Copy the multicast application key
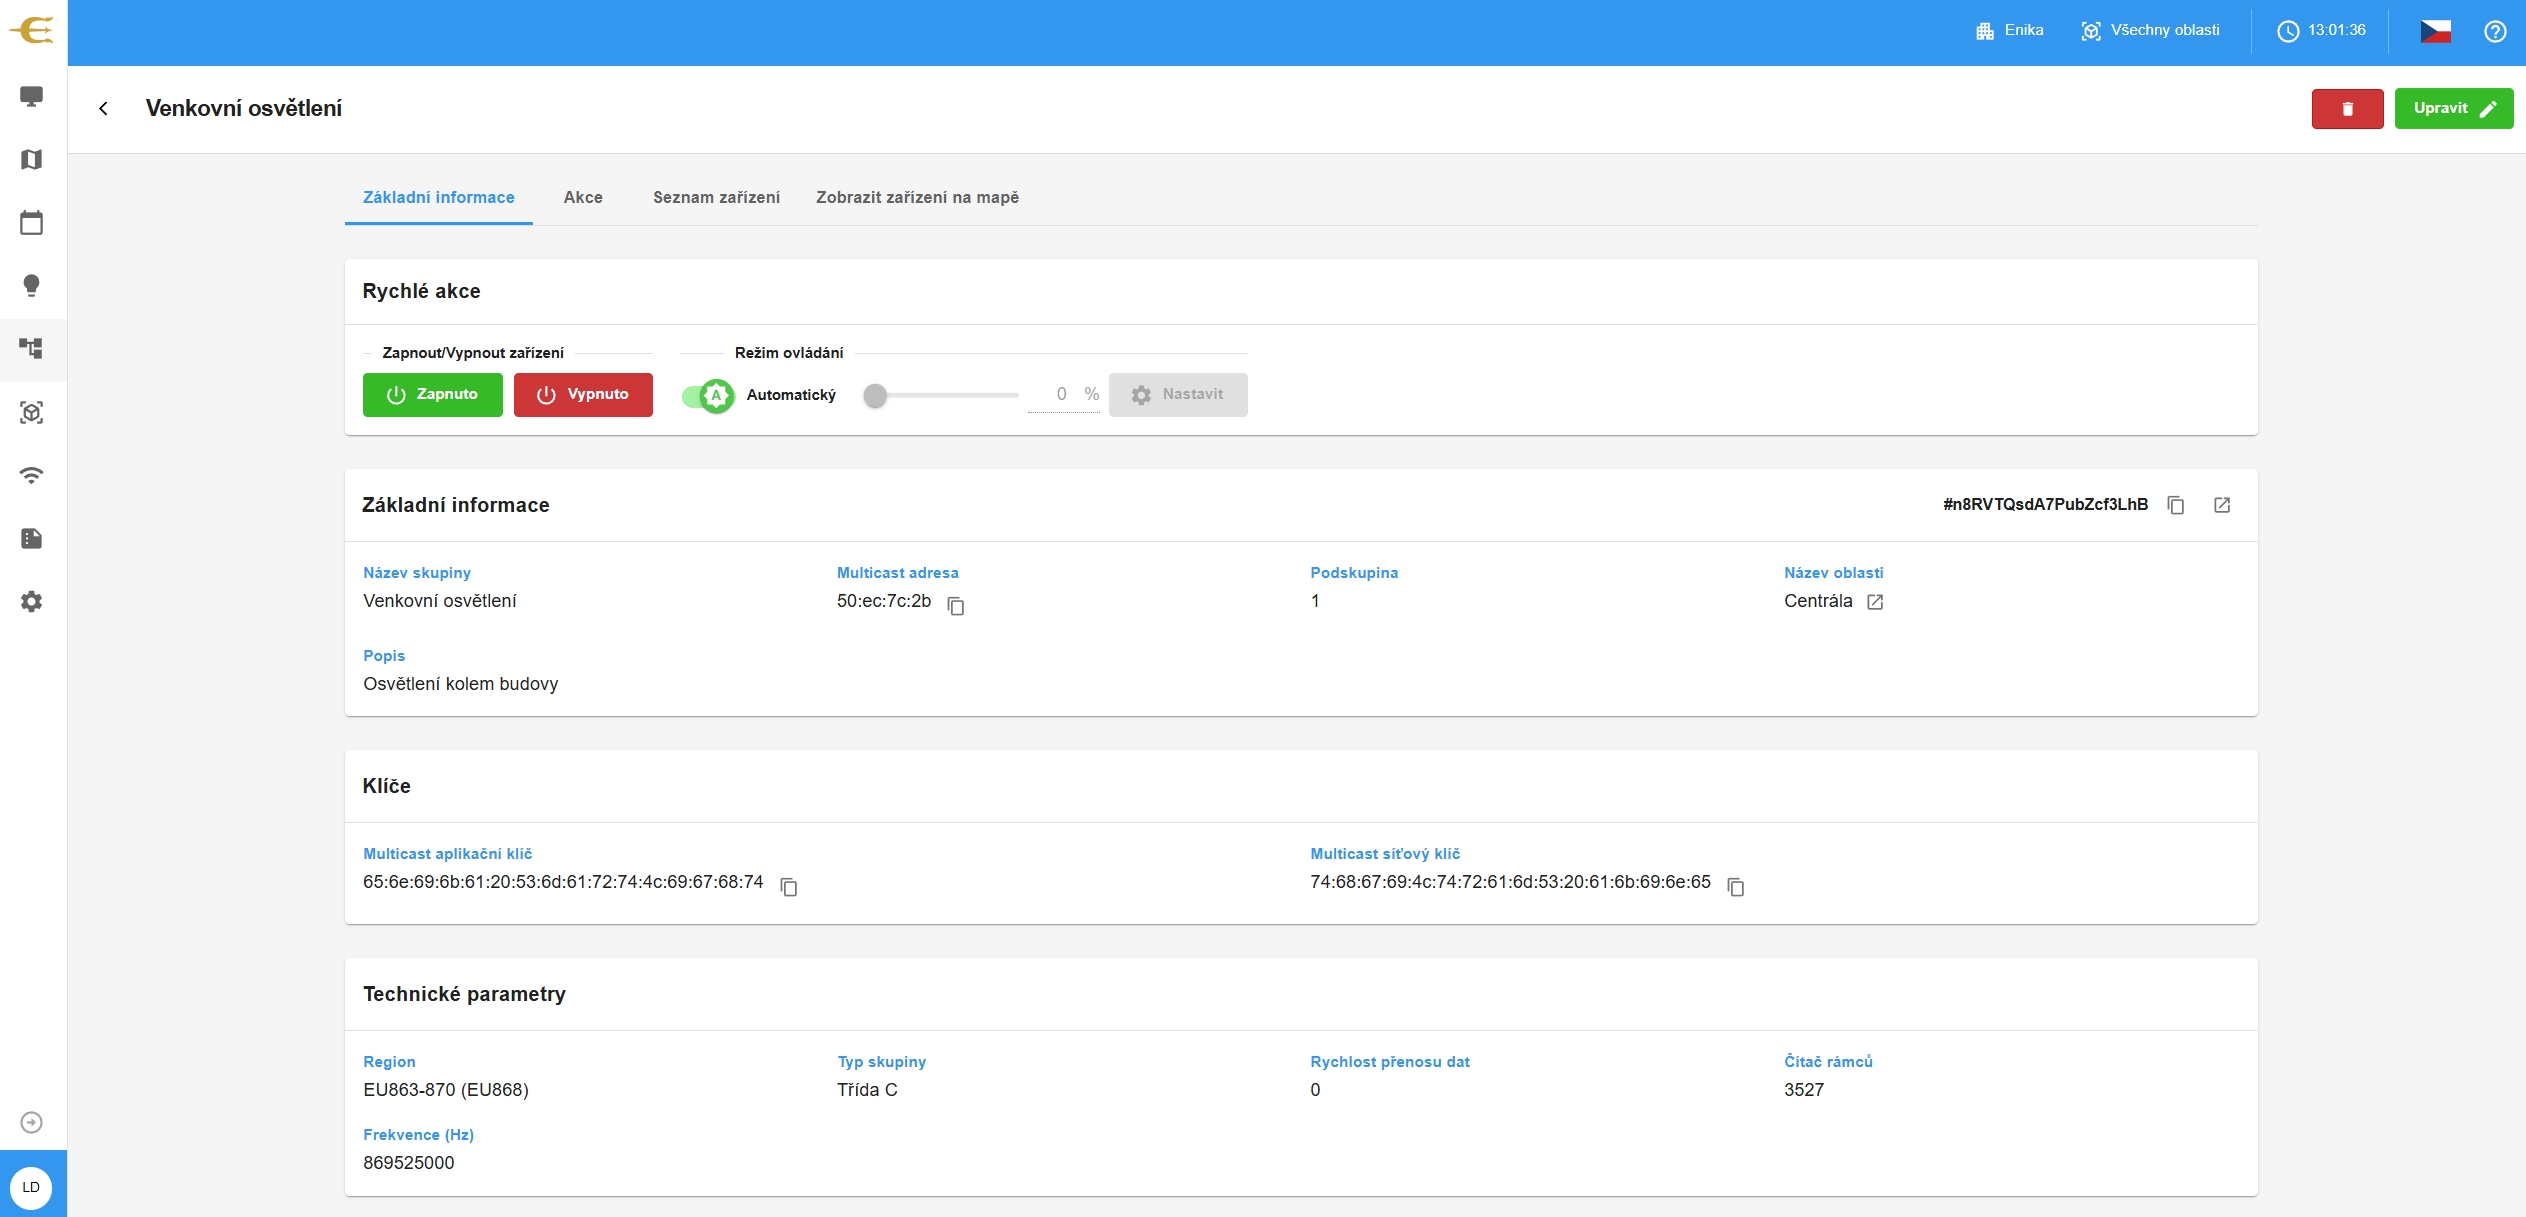Viewport: 2526px width, 1217px height. [x=789, y=887]
